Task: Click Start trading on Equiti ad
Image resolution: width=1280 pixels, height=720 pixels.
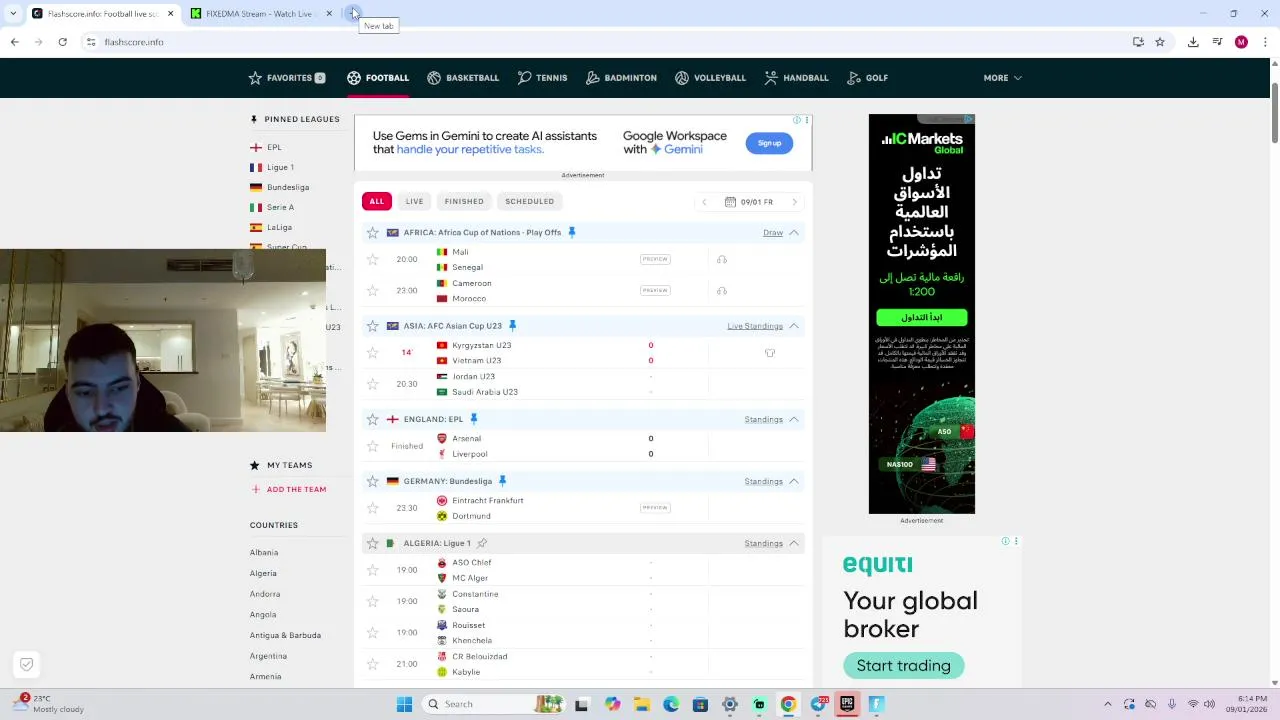Action: point(903,666)
